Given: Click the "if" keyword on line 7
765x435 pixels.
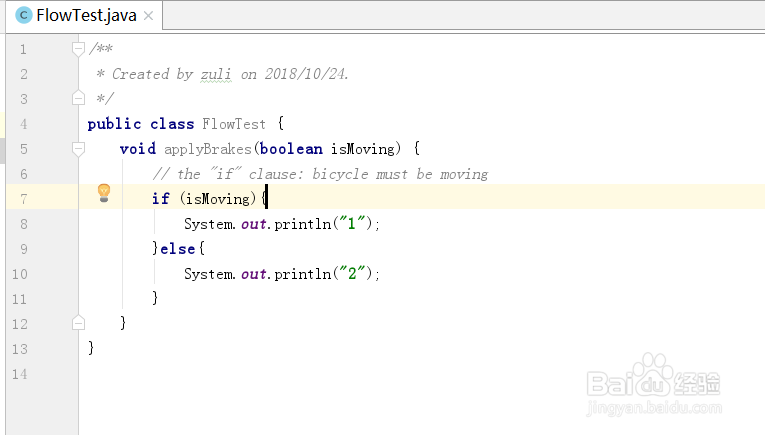Looking at the screenshot, I should pos(161,198).
